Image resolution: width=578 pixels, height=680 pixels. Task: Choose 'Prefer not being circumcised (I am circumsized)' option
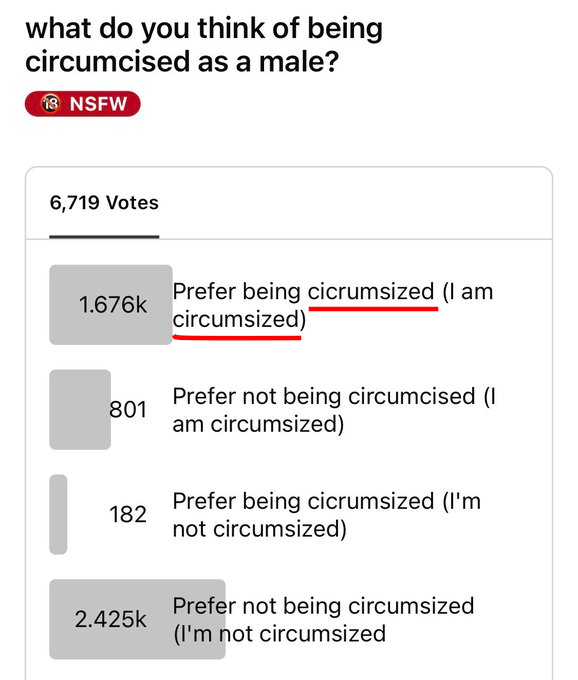coord(334,410)
